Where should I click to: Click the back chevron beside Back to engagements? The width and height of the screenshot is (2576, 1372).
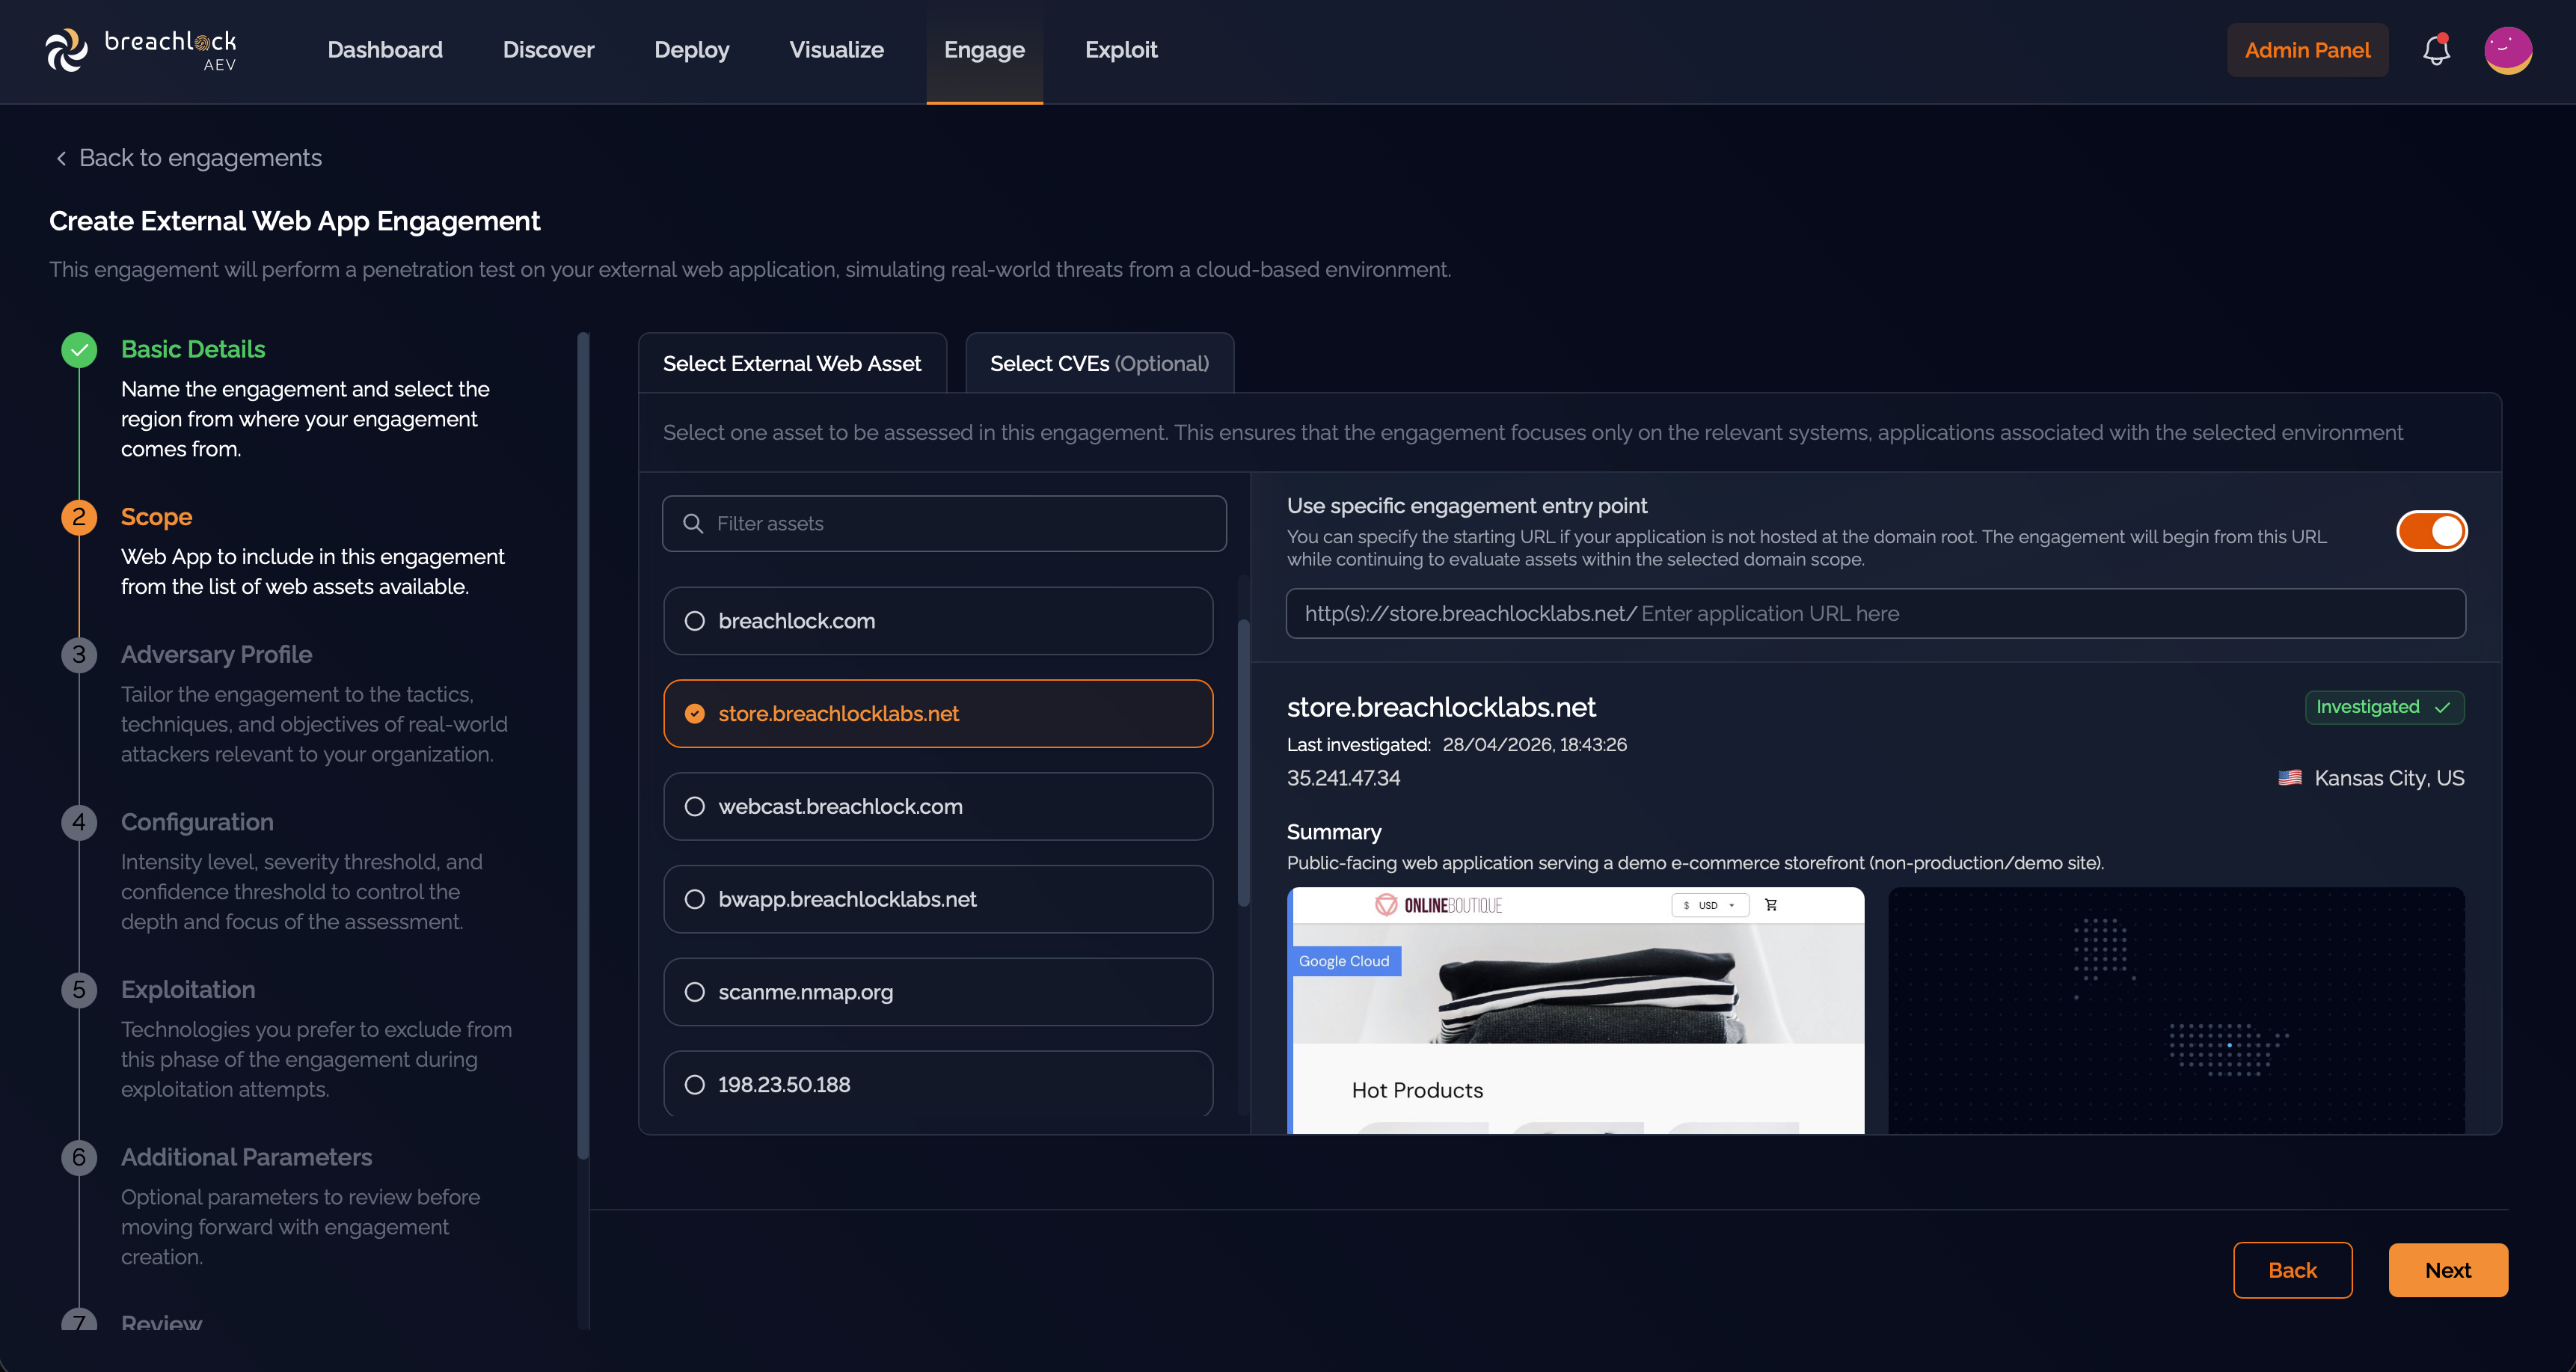click(x=61, y=158)
